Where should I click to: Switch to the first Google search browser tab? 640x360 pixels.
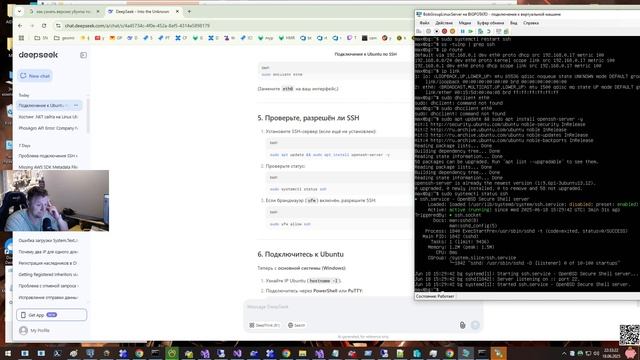point(64,11)
